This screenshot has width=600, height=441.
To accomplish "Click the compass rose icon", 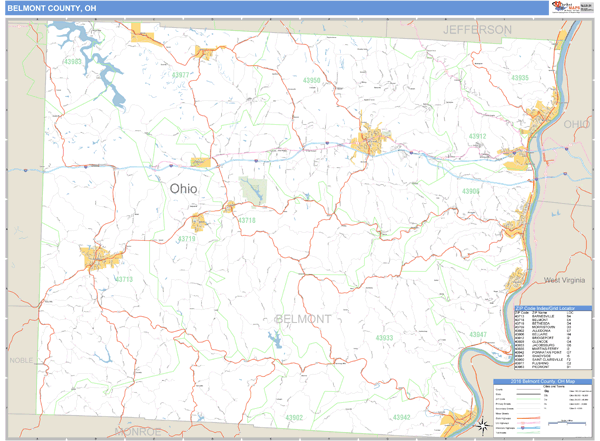I will click(x=483, y=424).
